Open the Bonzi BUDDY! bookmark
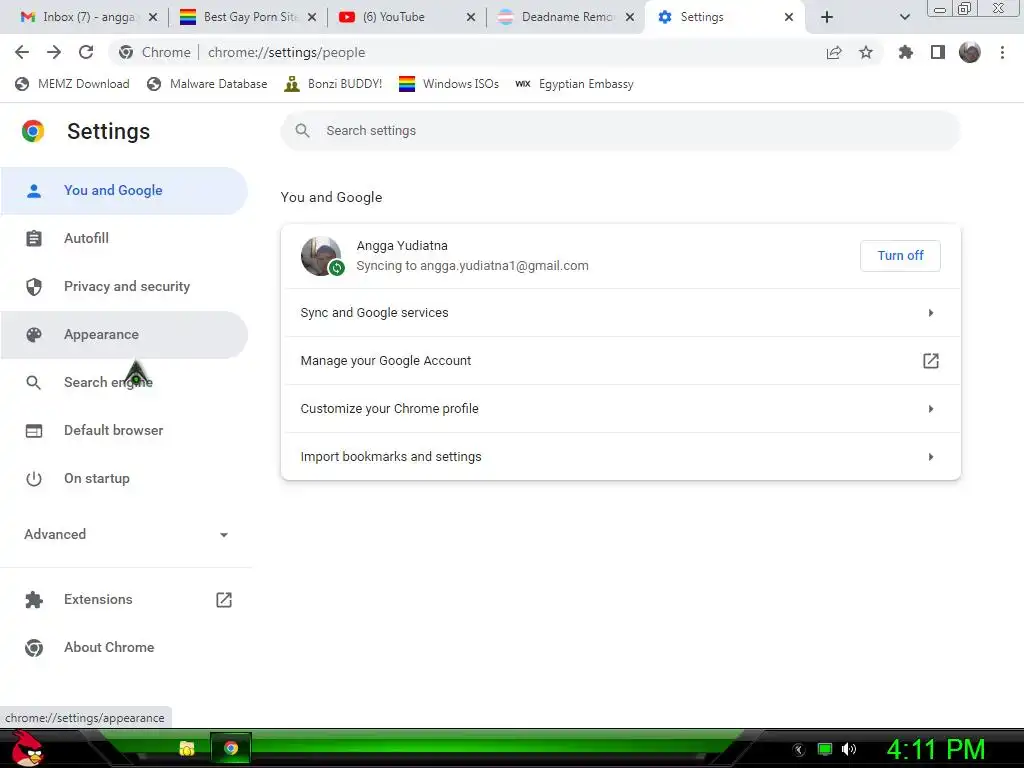Viewport: 1024px width, 768px height. (333, 84)
